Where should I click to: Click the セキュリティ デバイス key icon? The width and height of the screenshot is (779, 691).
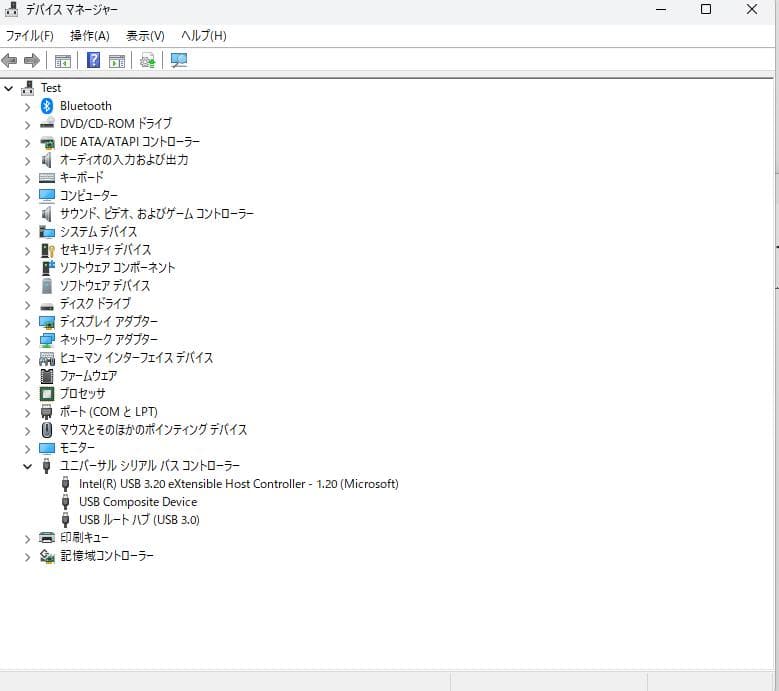[x=47, y=250]
